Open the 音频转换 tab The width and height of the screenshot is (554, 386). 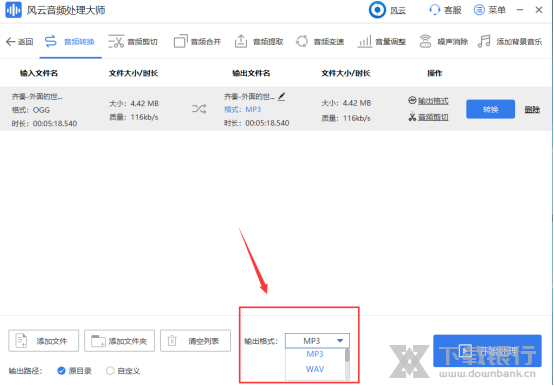70,42
